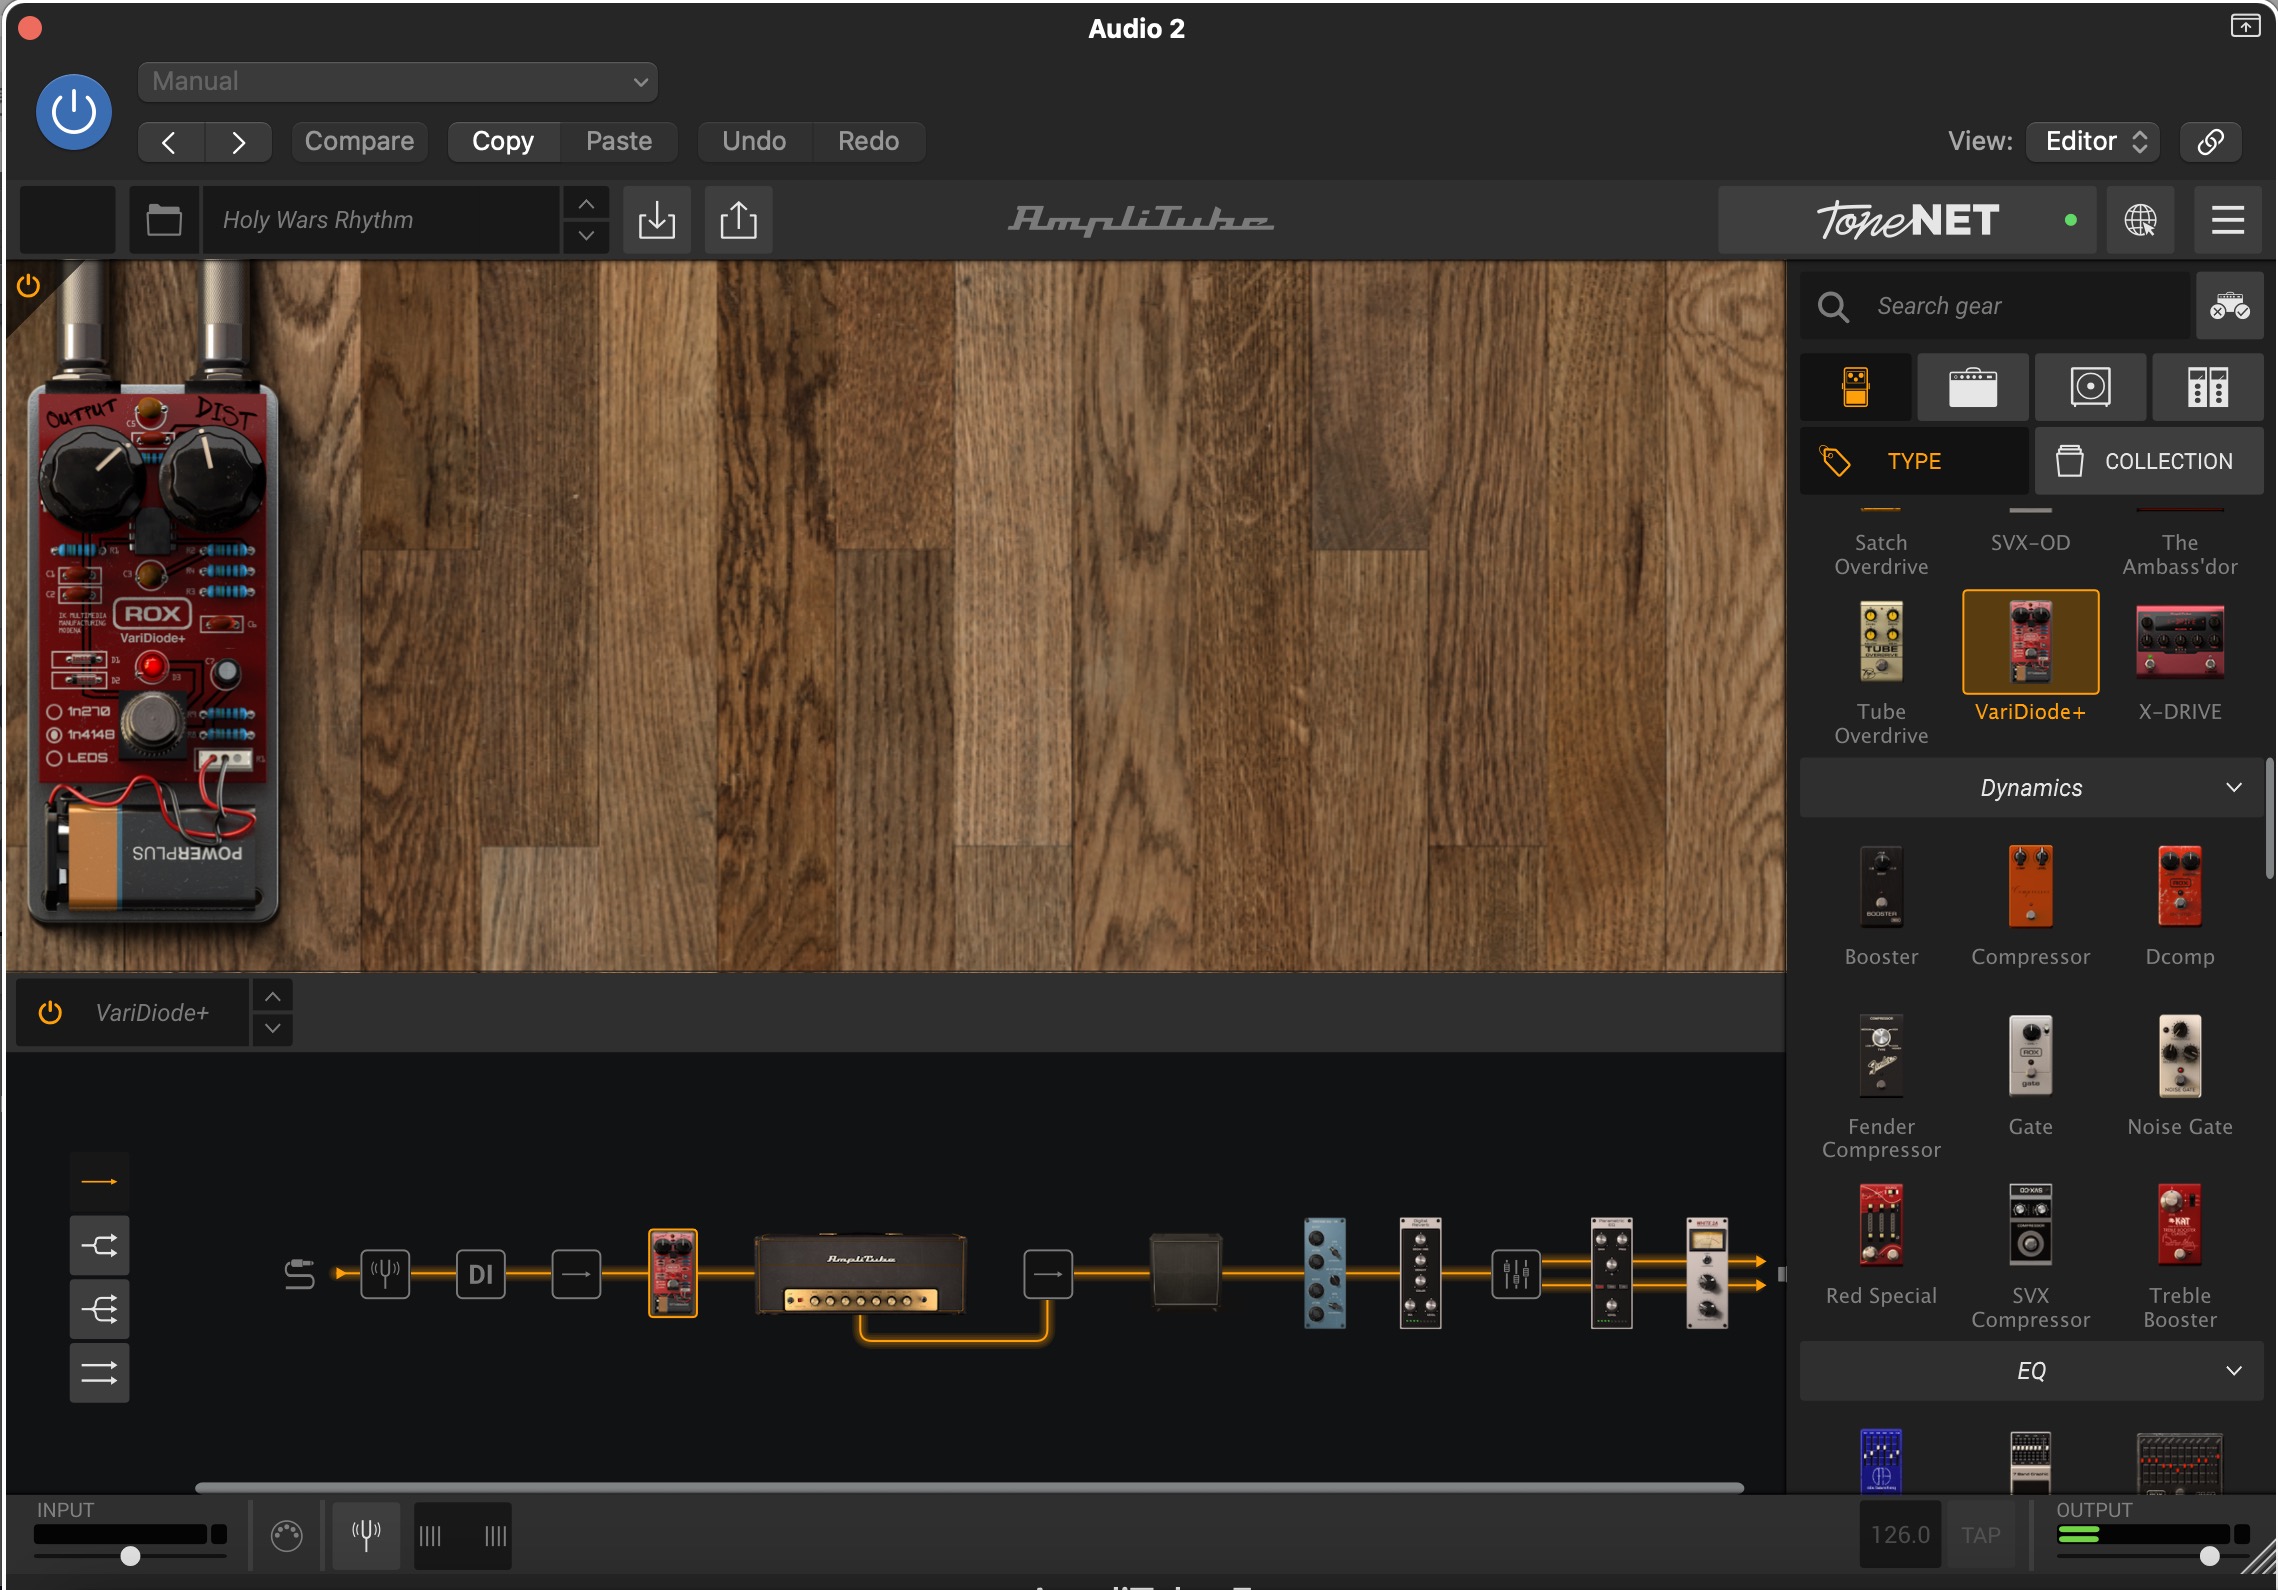Switch to the COLLECTION tab
The image size is (2278, 1590).
(x=2149, y=461)
